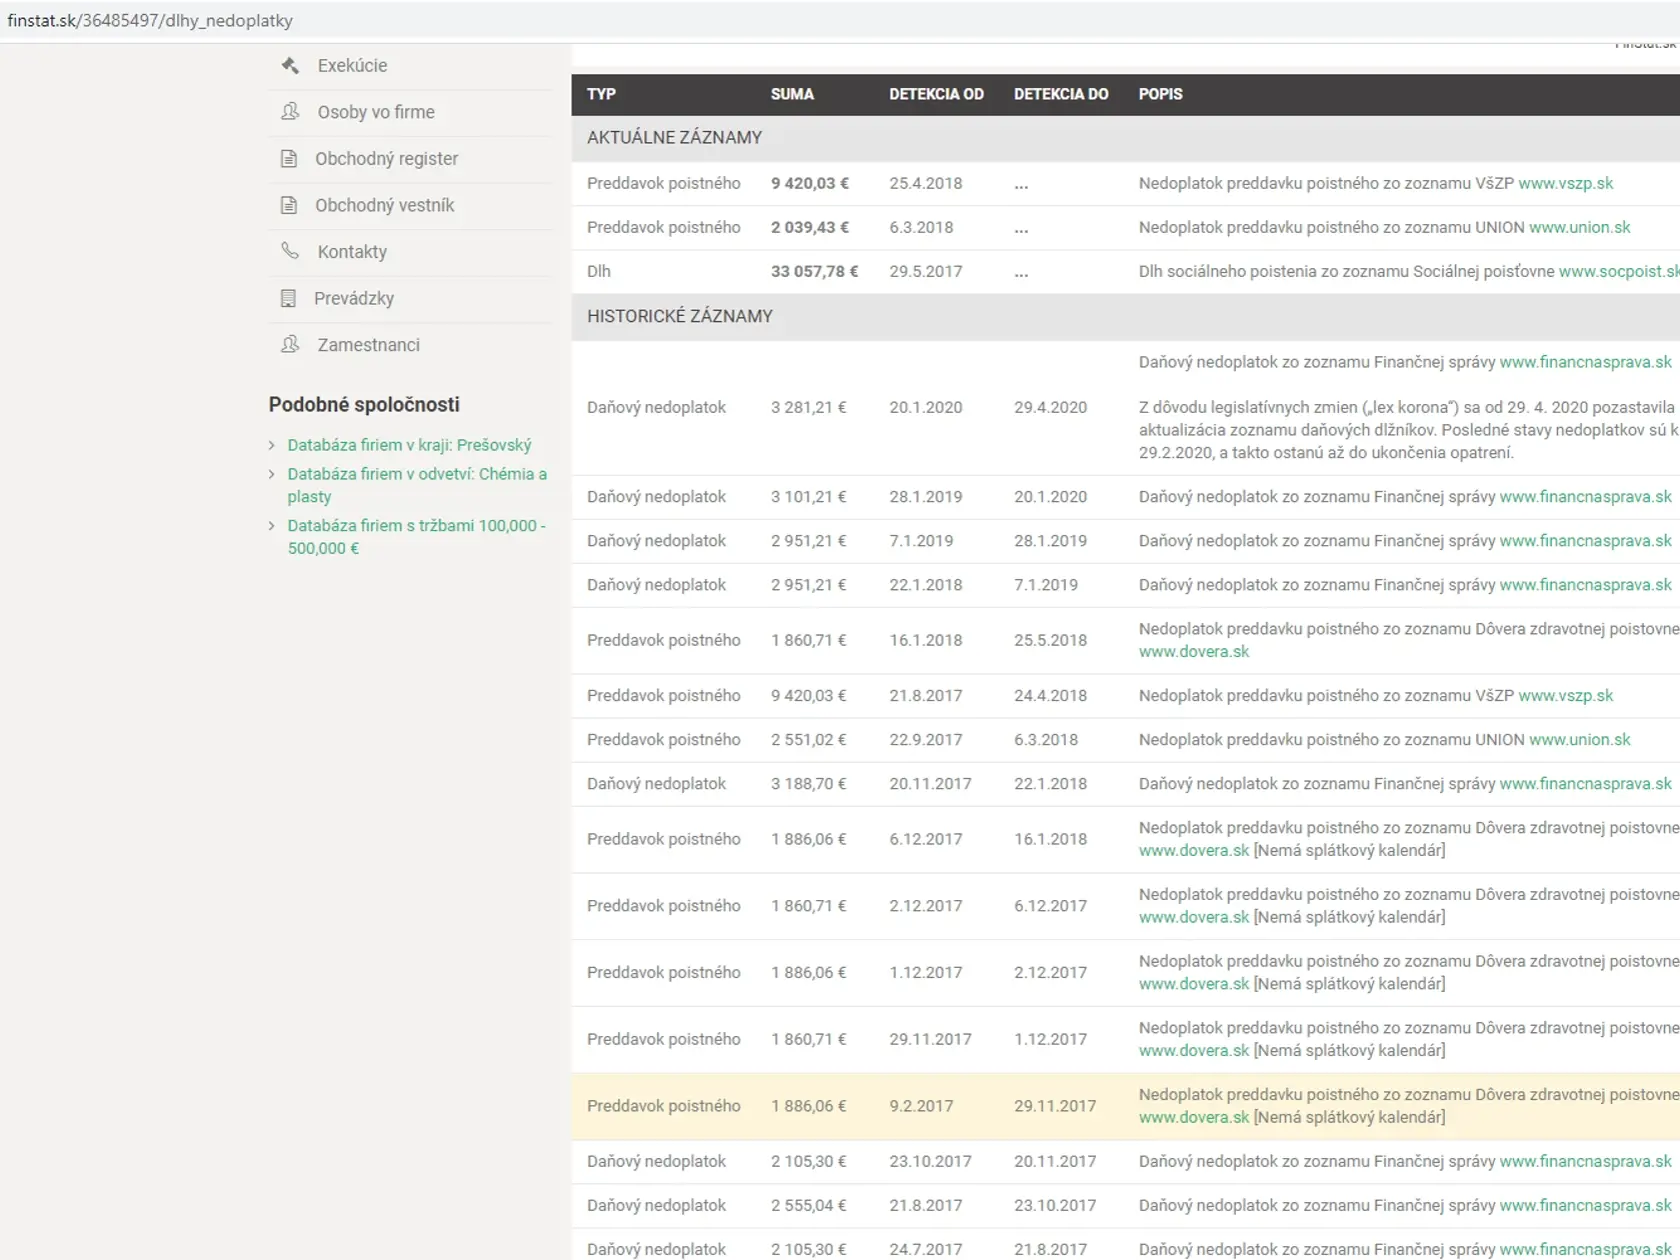
Task: Open www.vszp.sk link in 21.8.2017 row
Action: [x=1565, y=695]
